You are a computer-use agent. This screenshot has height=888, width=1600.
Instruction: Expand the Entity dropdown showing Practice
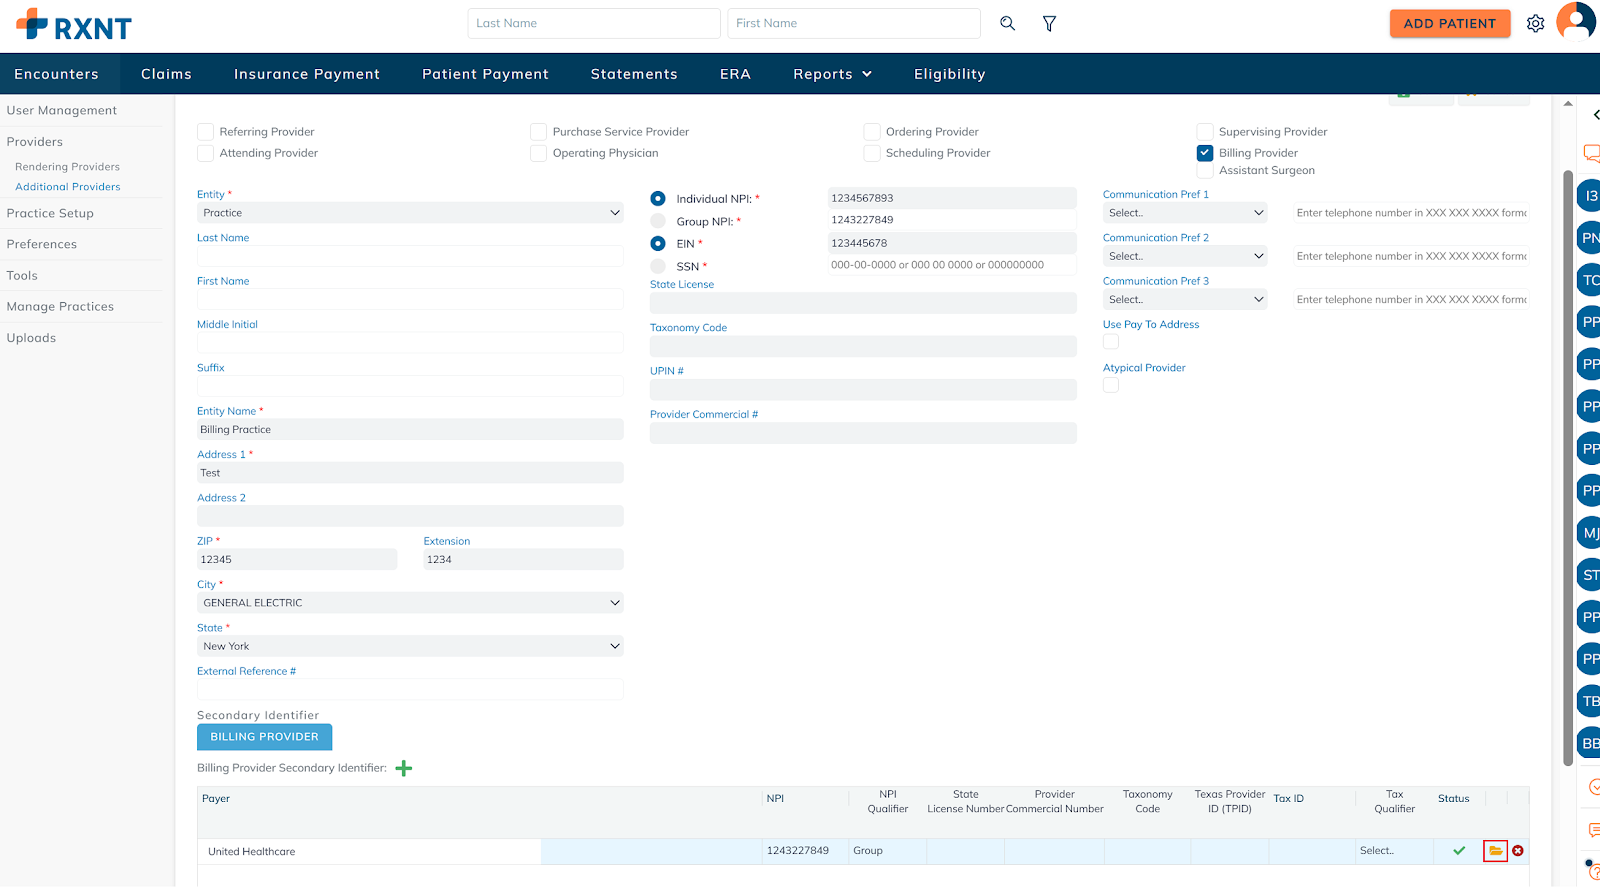[x=410, y=213]
